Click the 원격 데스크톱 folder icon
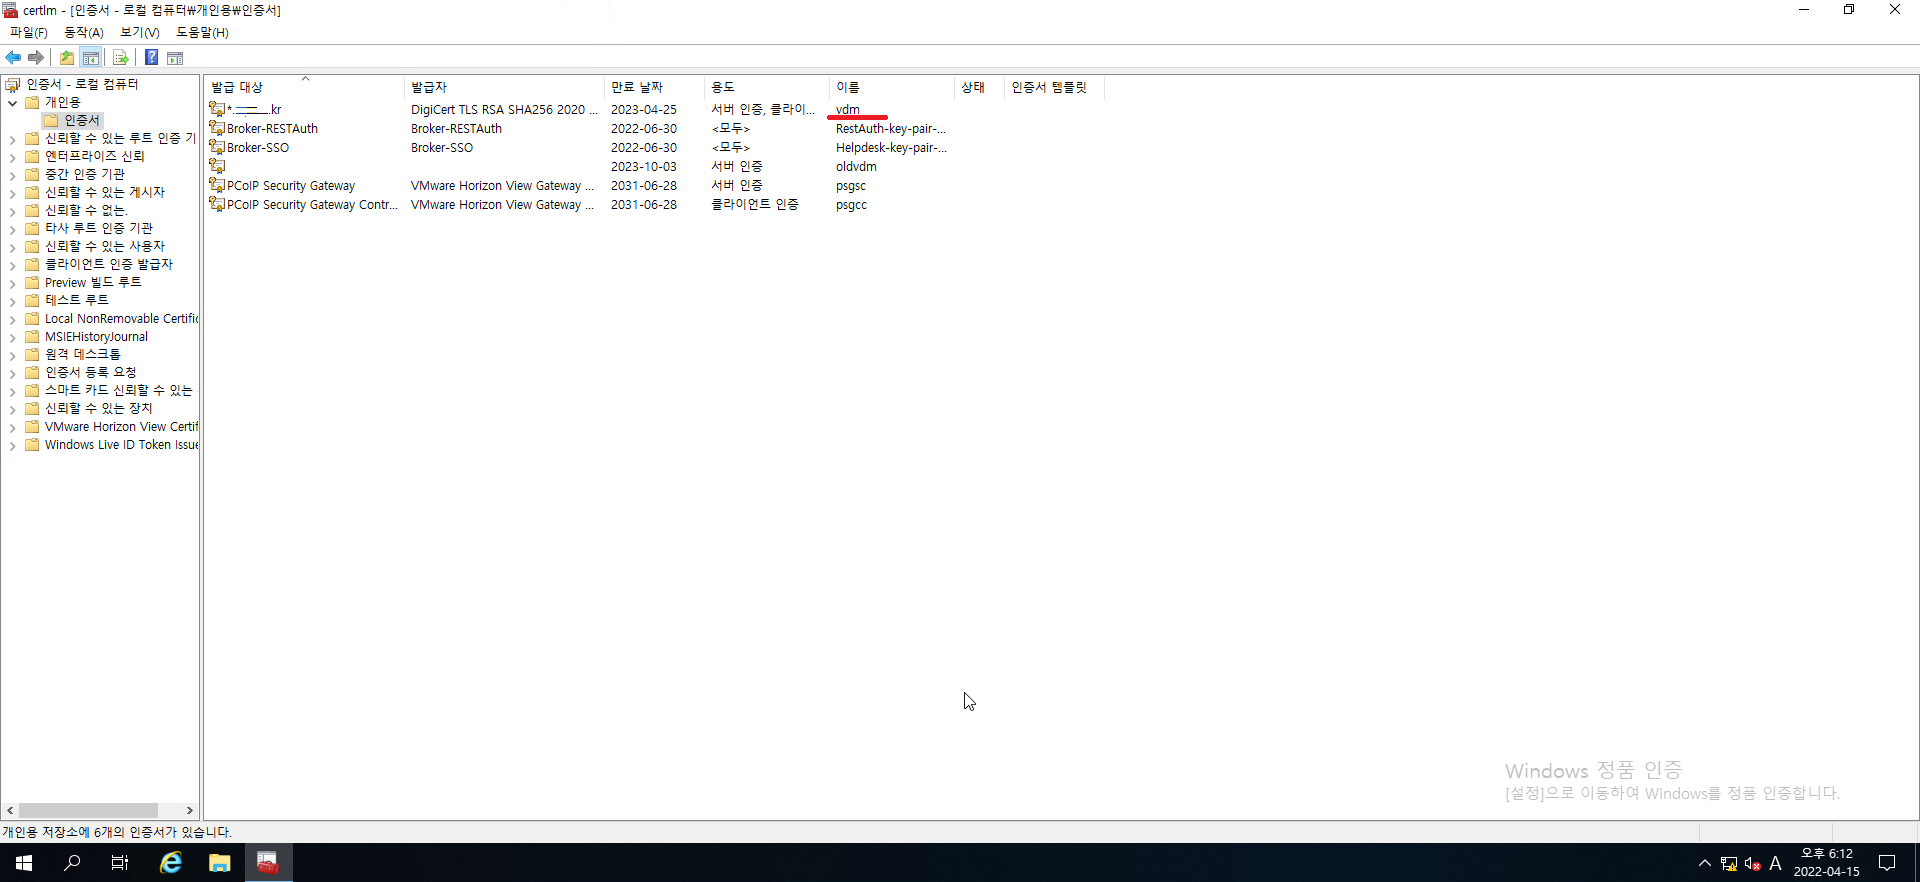1920x882 pixels. pos(32,354)
